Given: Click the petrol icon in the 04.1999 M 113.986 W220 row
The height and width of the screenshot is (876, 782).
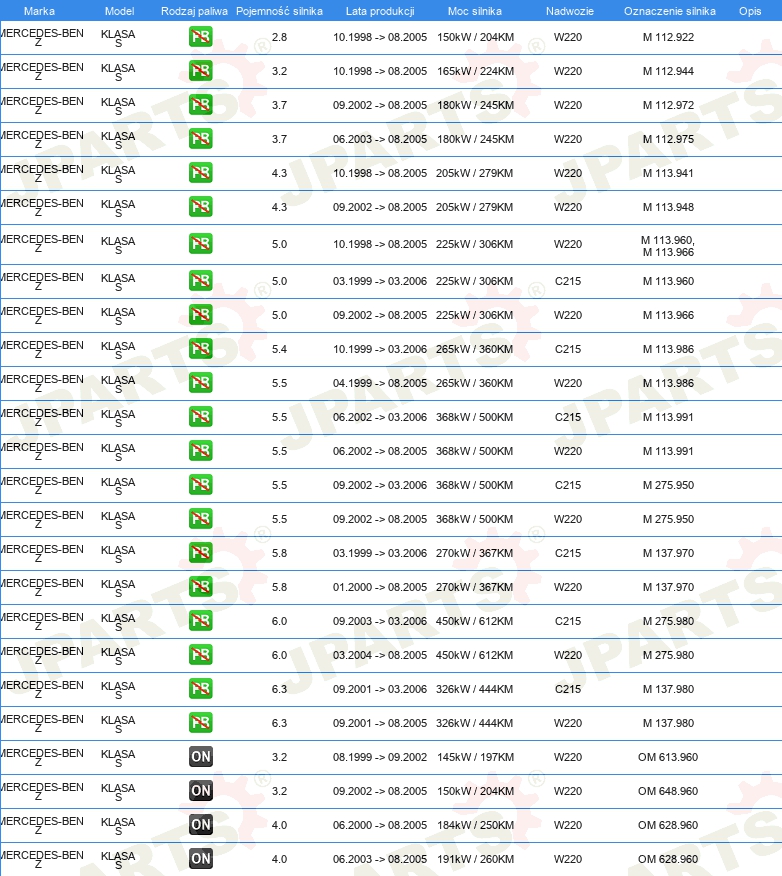Looking at the screenshot, I should click(x=201, y=383).
